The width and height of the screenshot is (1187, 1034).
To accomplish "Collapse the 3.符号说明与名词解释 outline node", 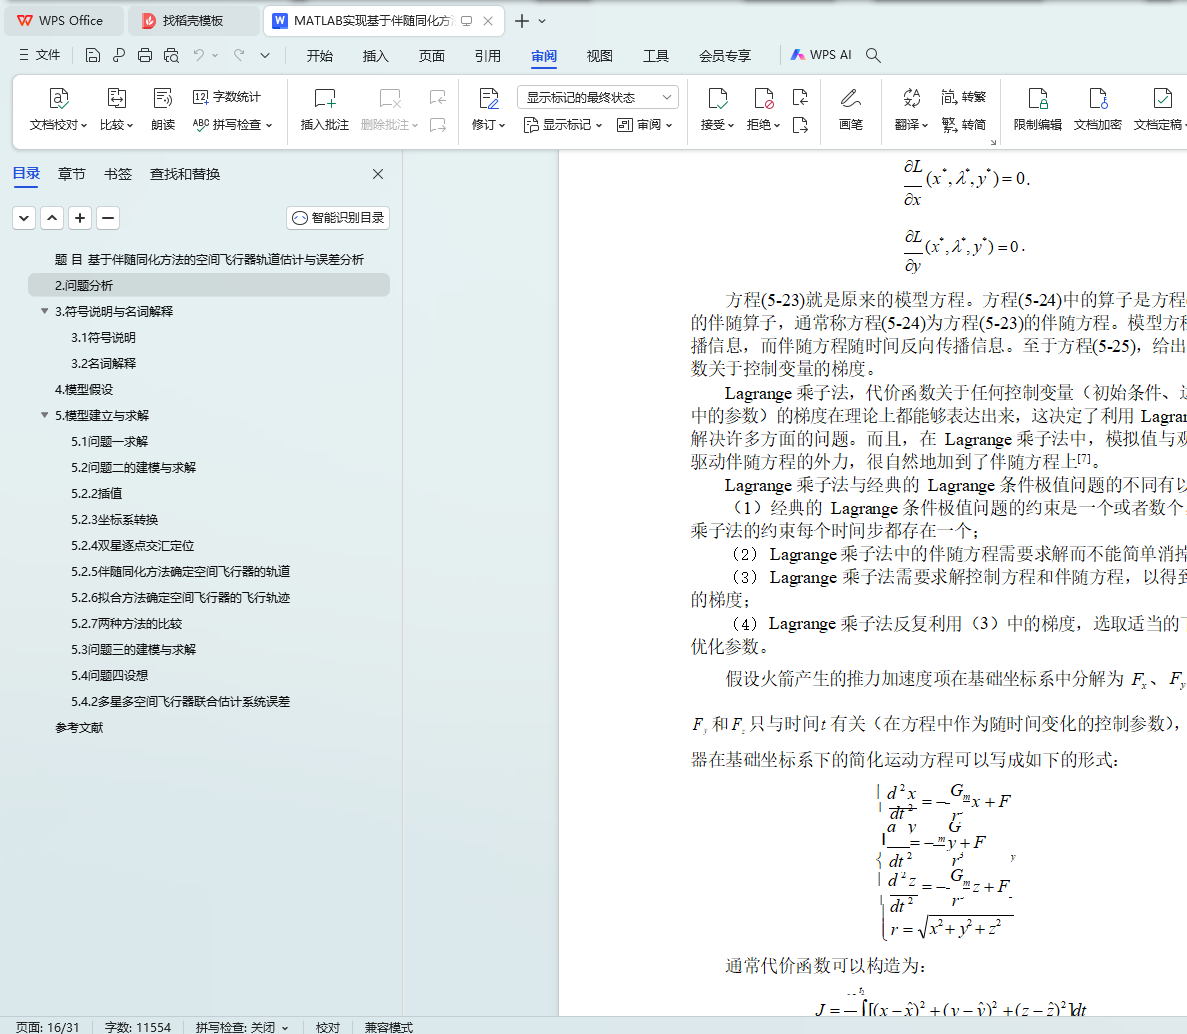I will [45, 311].
